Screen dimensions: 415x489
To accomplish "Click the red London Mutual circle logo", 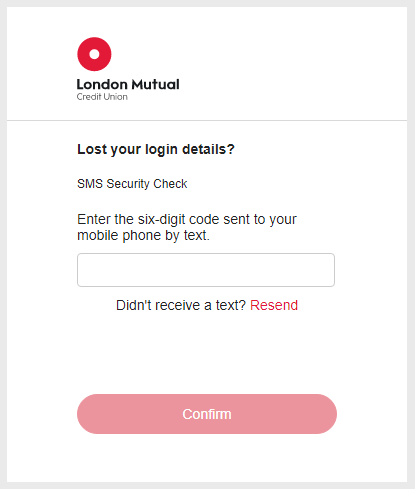I will pos(94,54).
